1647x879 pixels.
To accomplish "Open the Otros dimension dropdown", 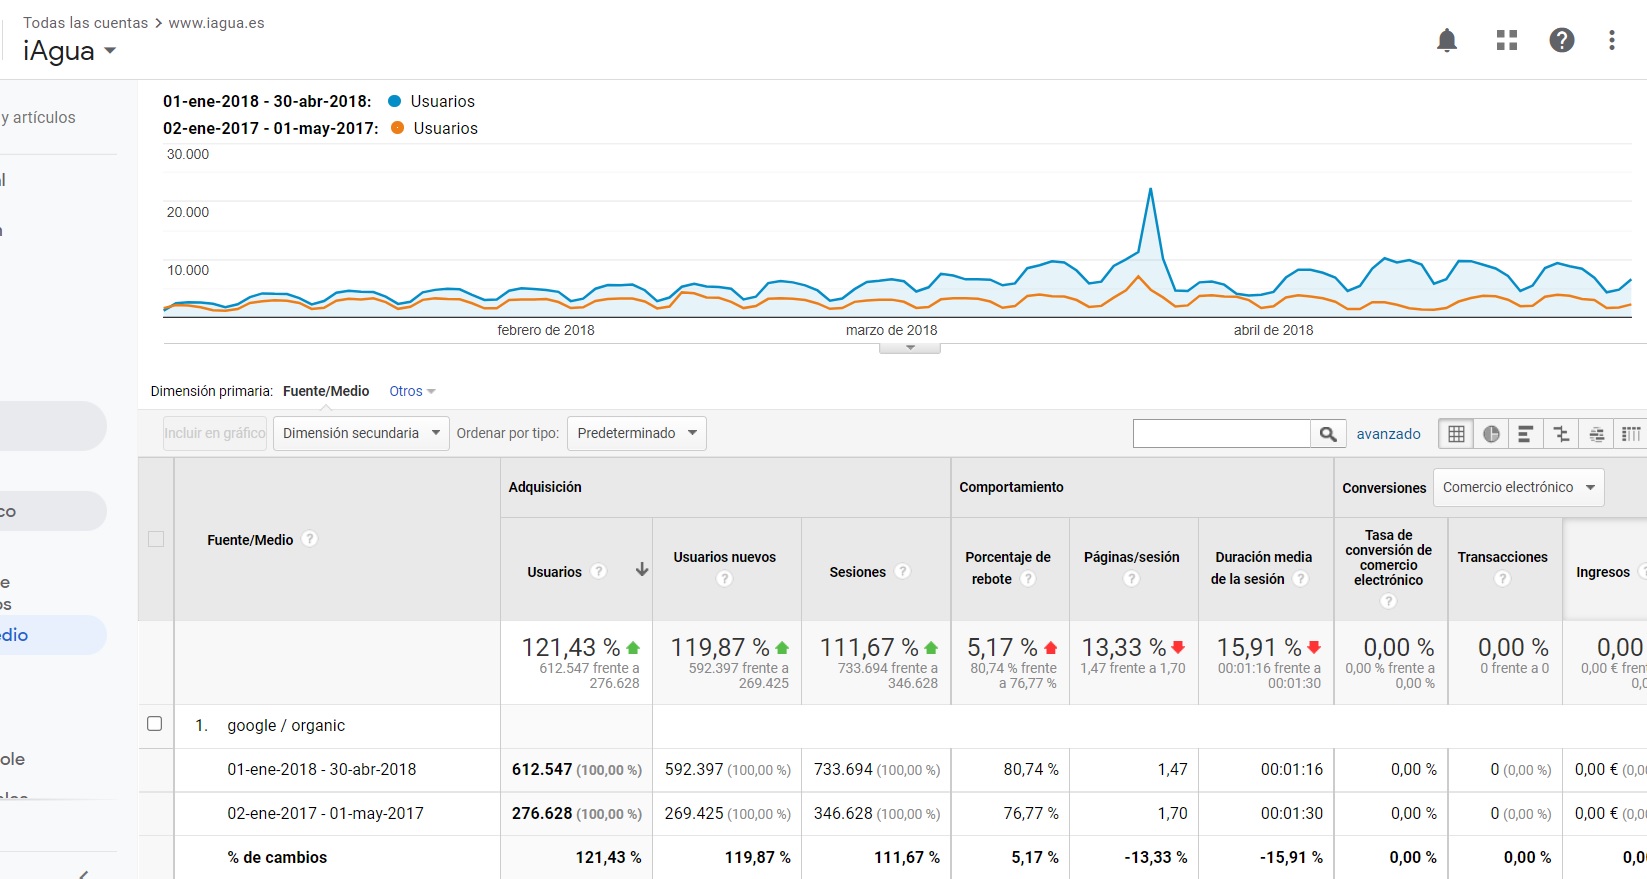I will 412,391.
